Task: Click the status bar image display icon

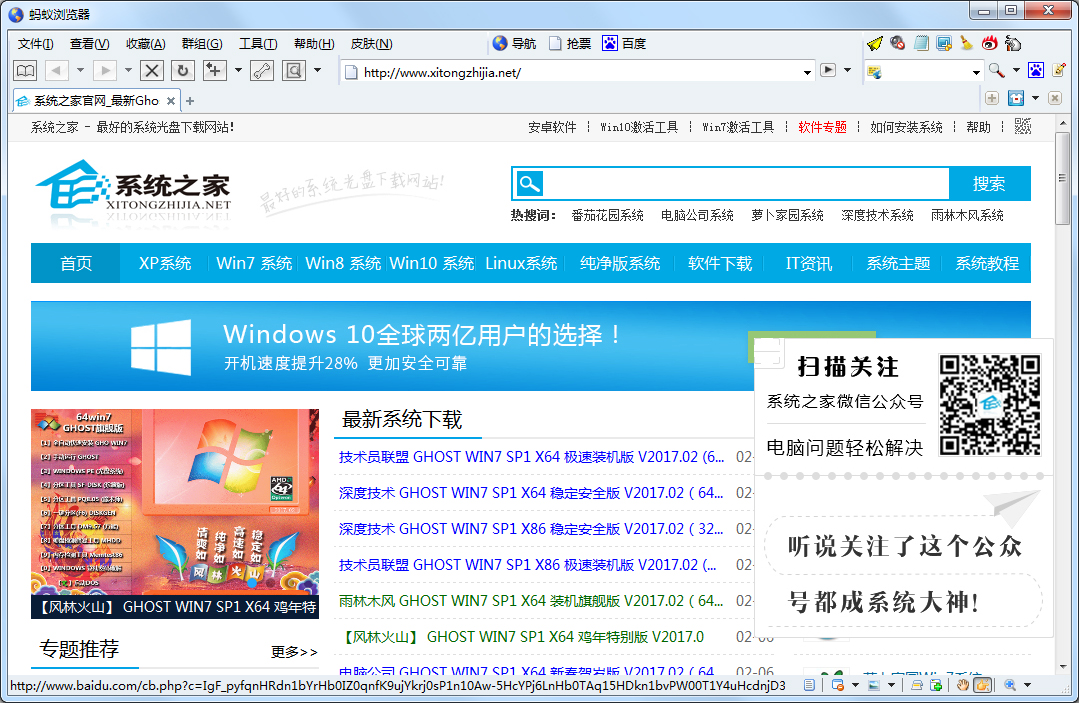Action: pos(874,685)
